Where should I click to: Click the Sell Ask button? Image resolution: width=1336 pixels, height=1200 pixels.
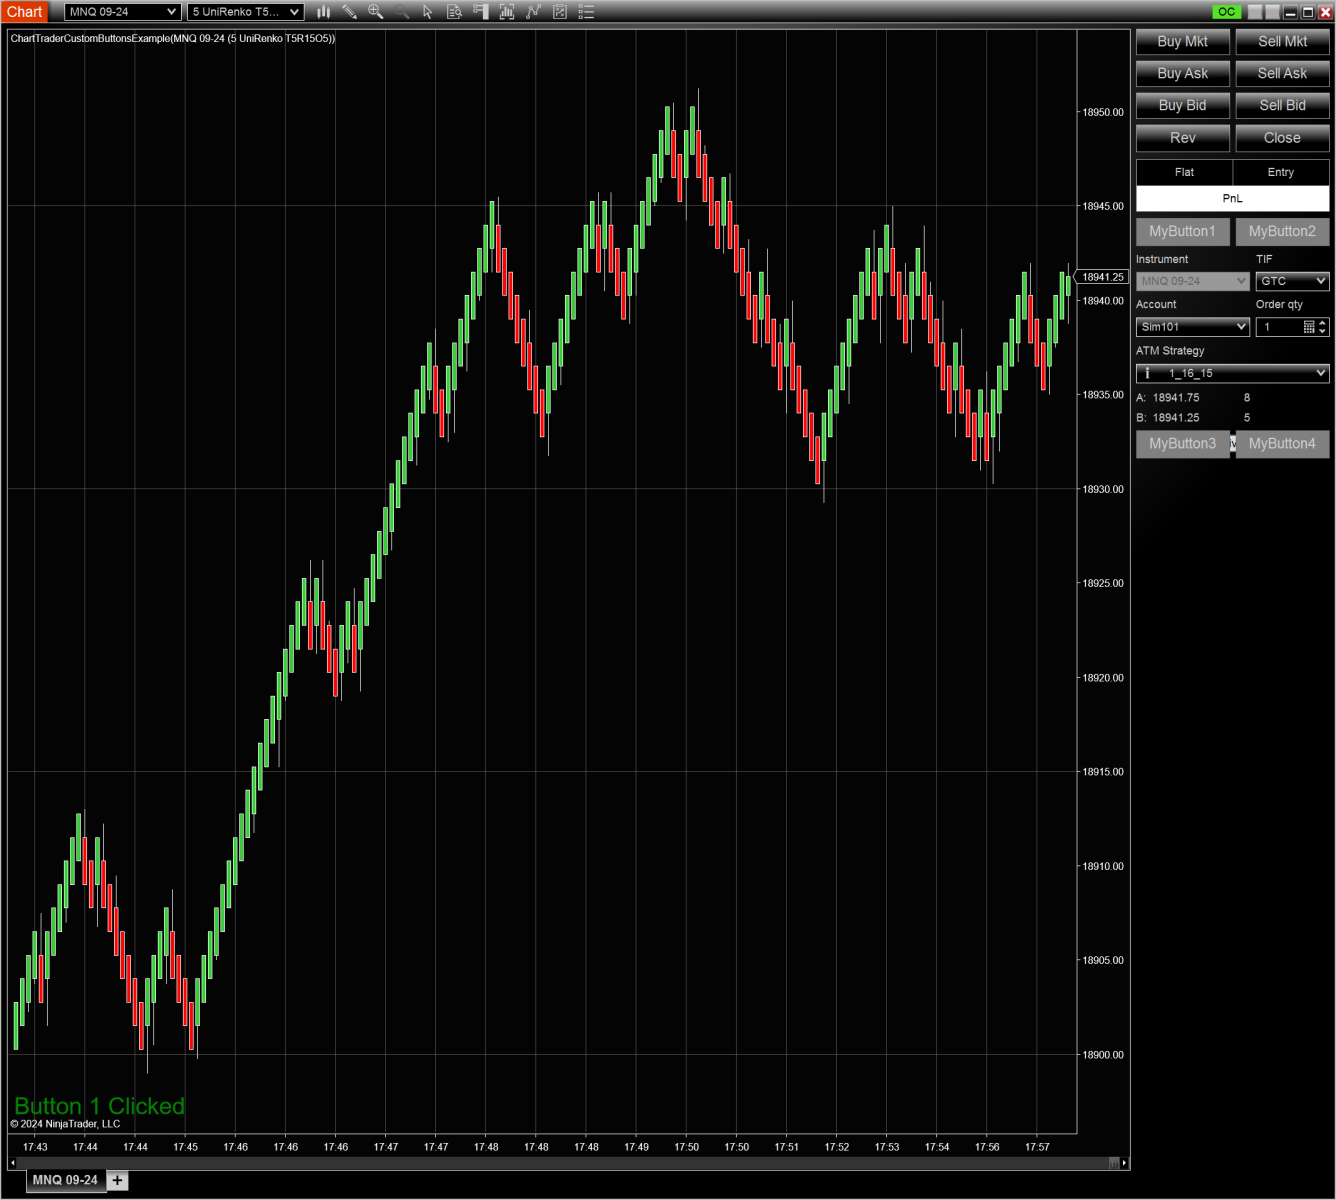point(1283,74)
